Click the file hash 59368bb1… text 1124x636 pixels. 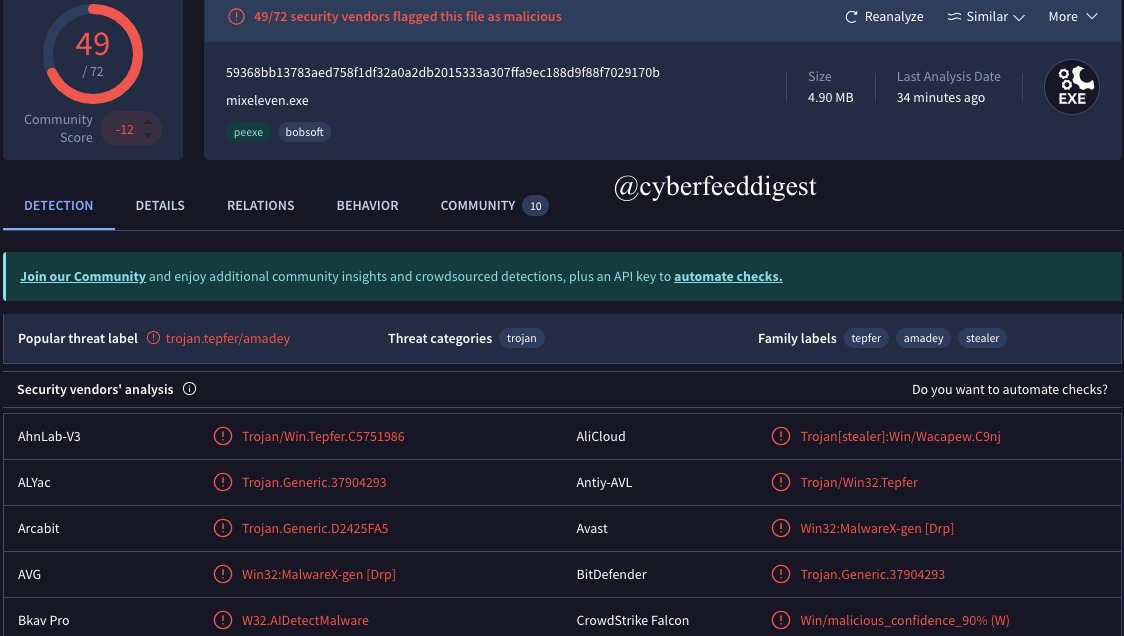pyautogui.click(x=443, y=72)
